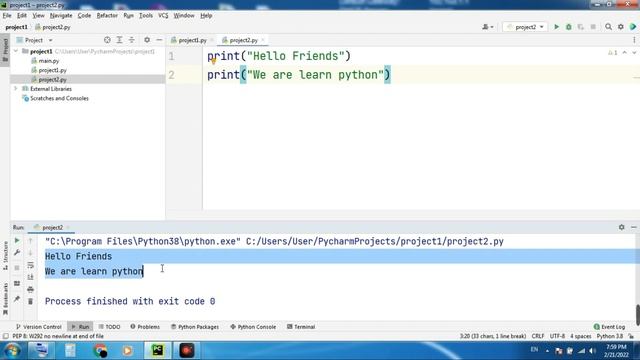Select opened file locate icon in Project panel
This screenshot has height=360, width=640.
pyautogui.click(x=107, y=40)
